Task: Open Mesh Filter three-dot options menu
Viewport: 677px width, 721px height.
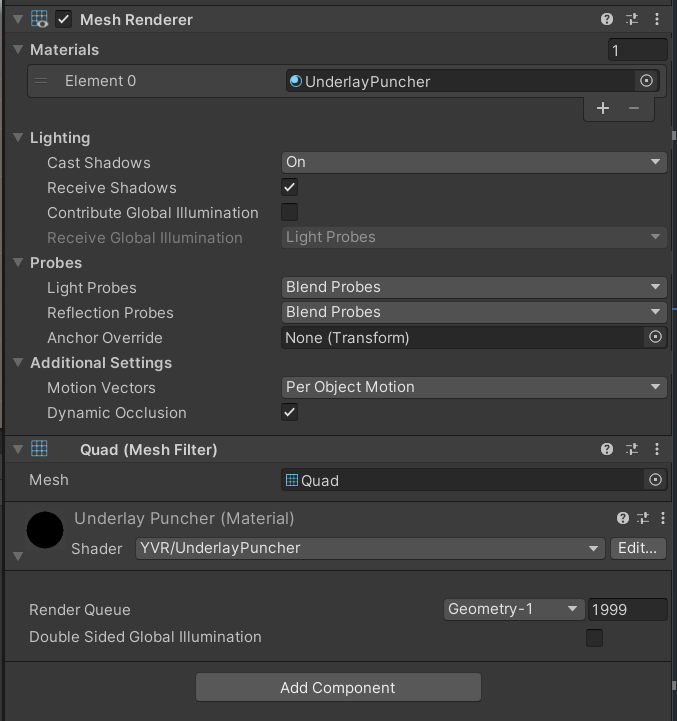Action: click(657, 450)
